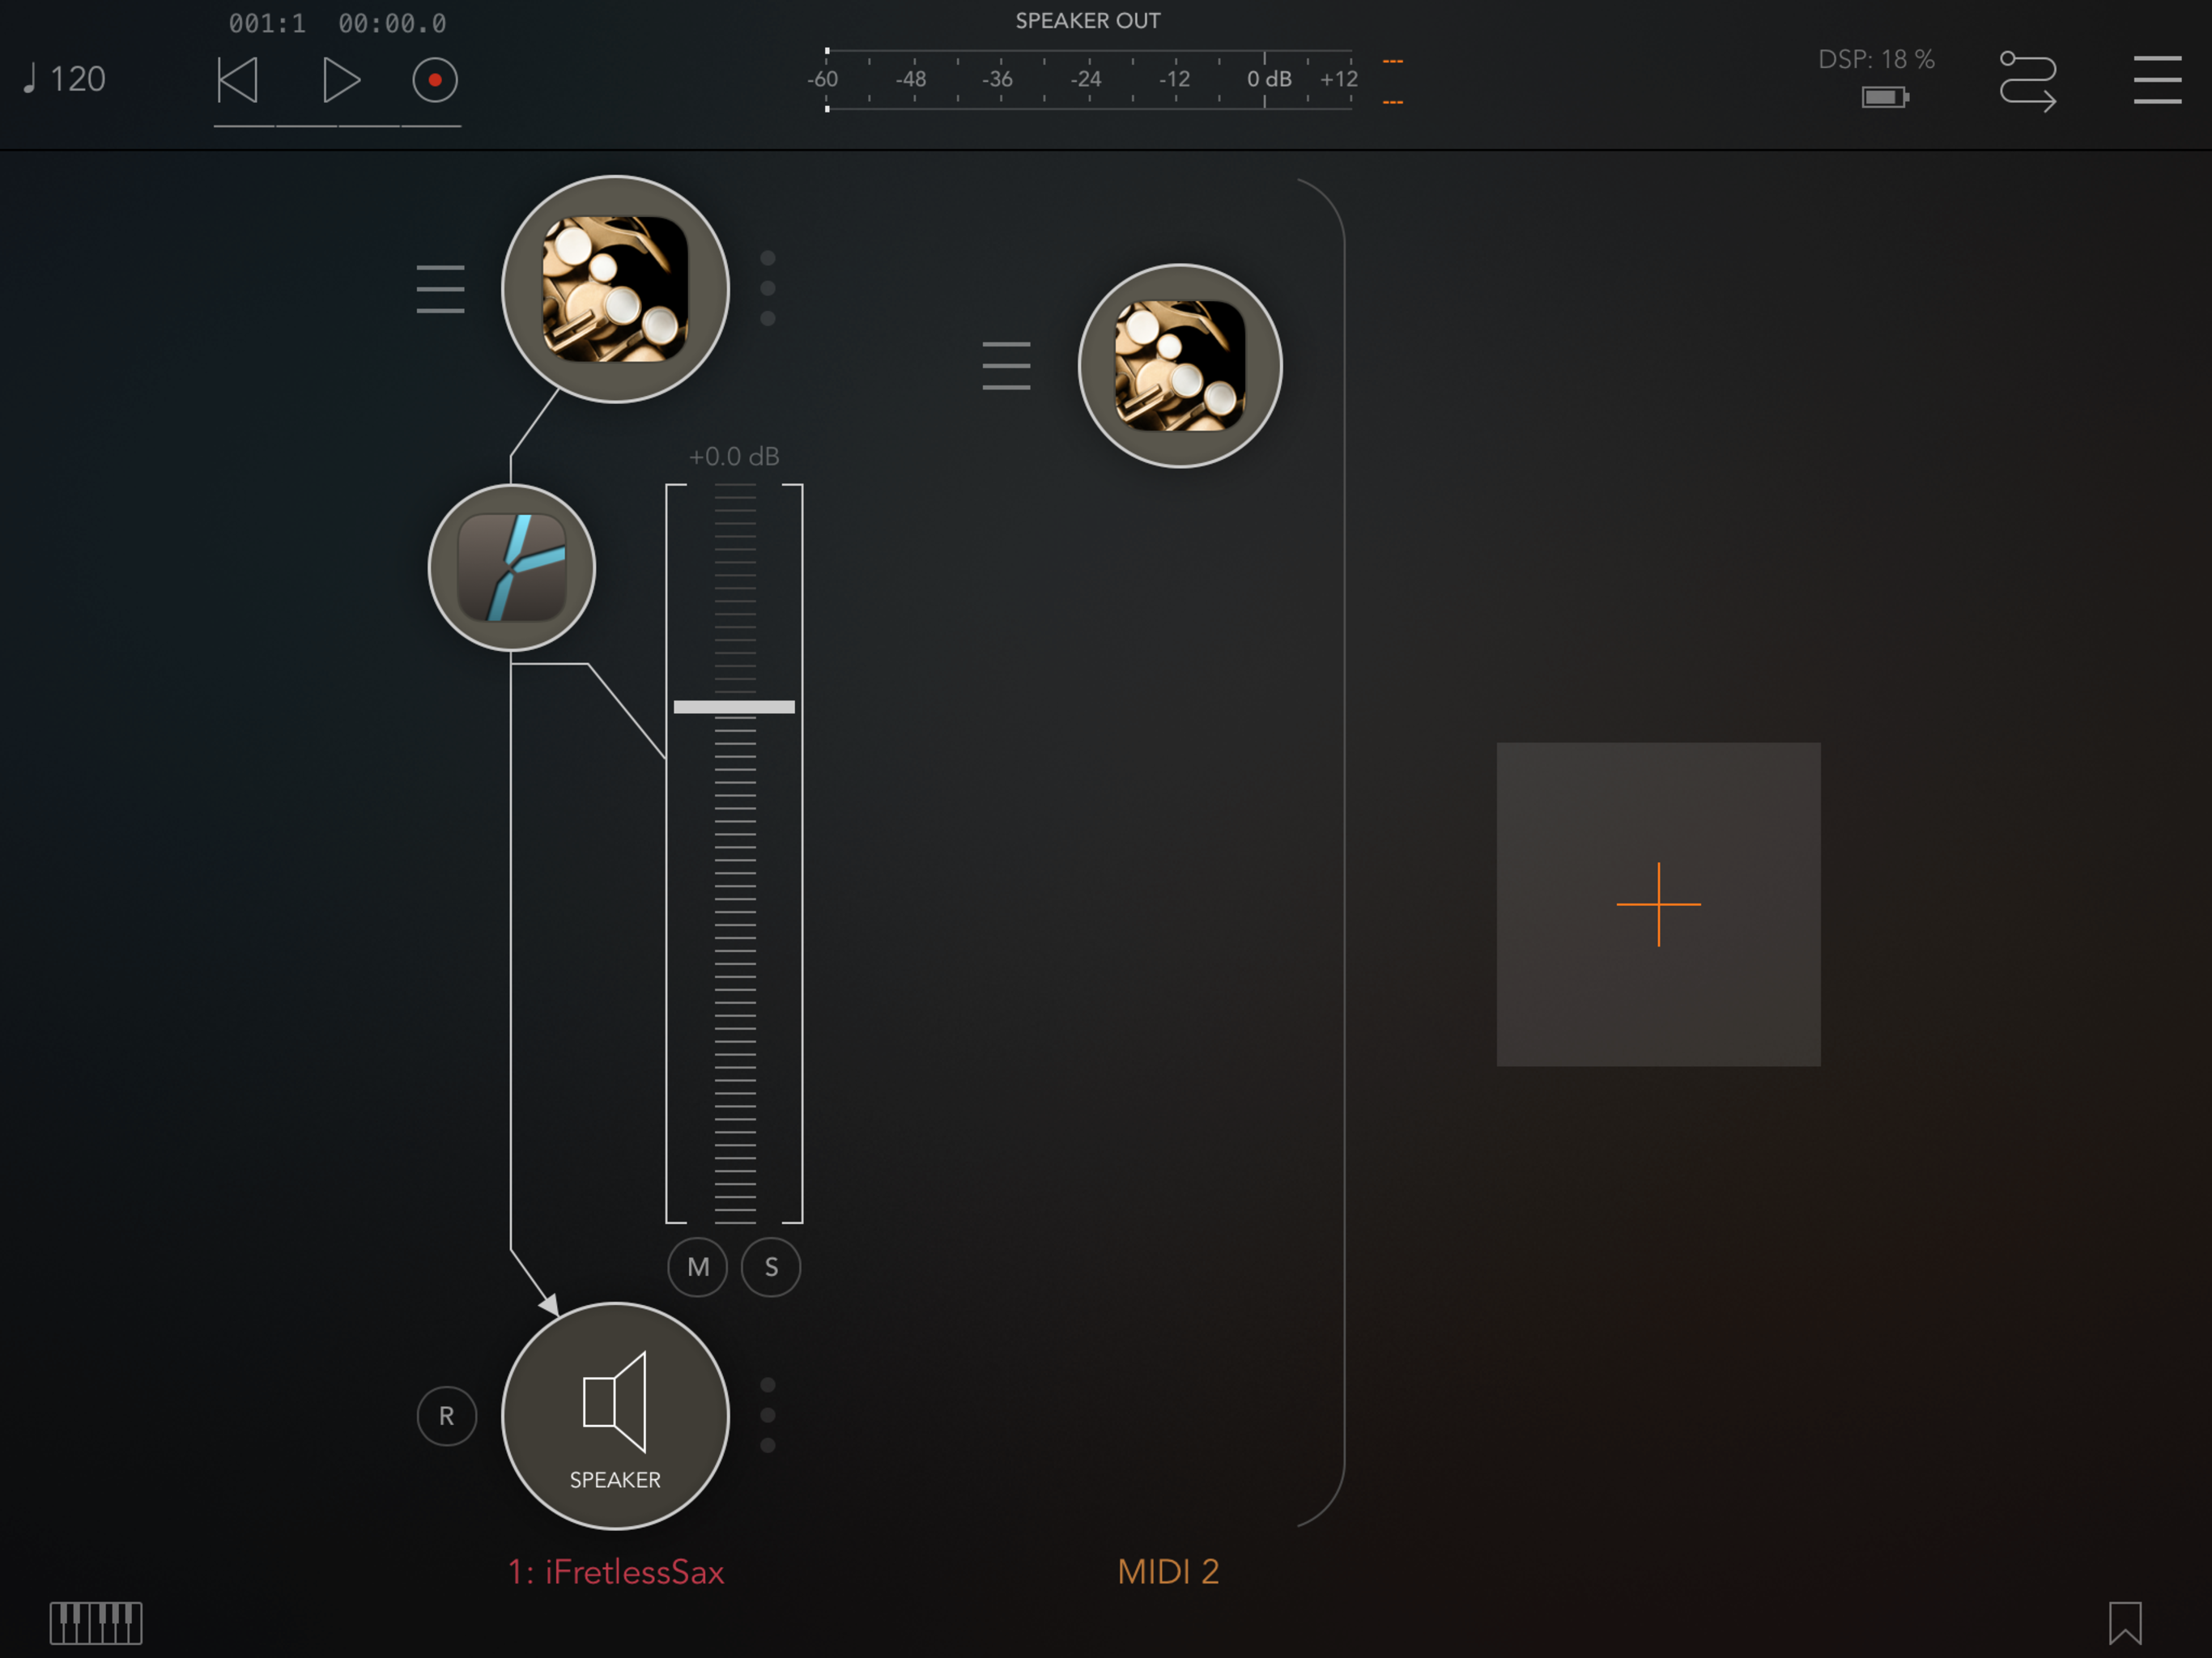The image size is (2212, 1658).
Task: Open three-dot options beside speaker output
Action: point(768,1415)
